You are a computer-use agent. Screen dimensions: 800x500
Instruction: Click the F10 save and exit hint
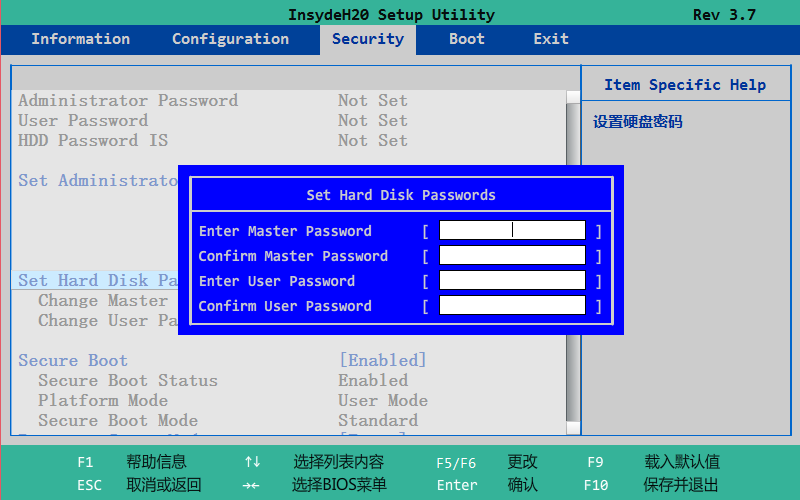596,485
